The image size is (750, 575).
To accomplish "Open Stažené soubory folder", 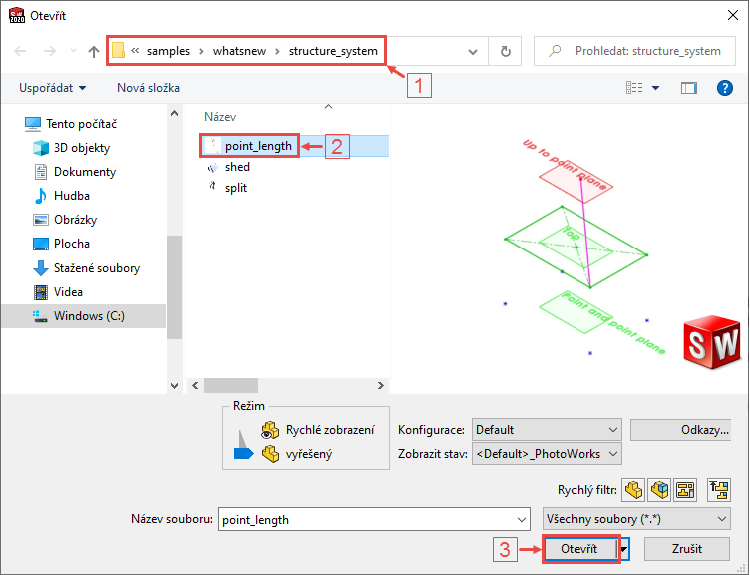I will 86,267.
